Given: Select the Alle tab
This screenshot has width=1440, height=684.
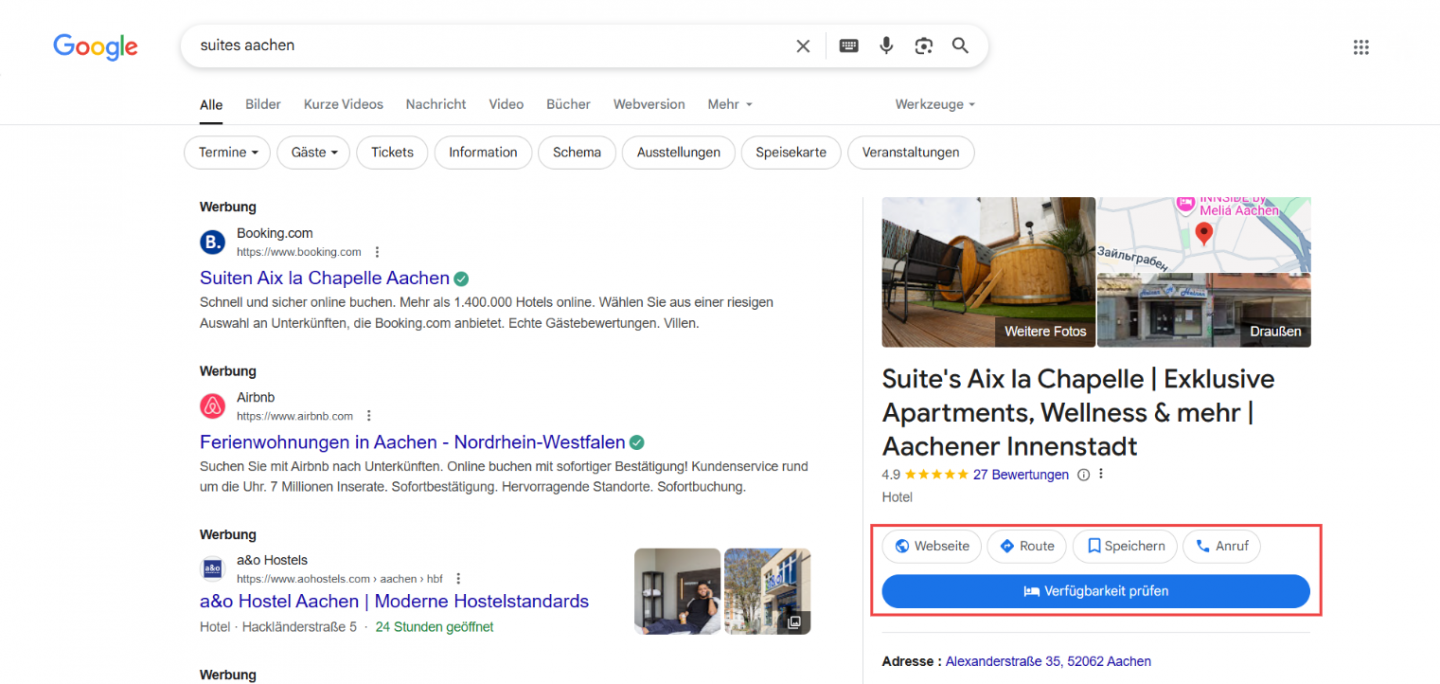Looking at the screenshot, I should pyautogui.click(x=211, y=104).
